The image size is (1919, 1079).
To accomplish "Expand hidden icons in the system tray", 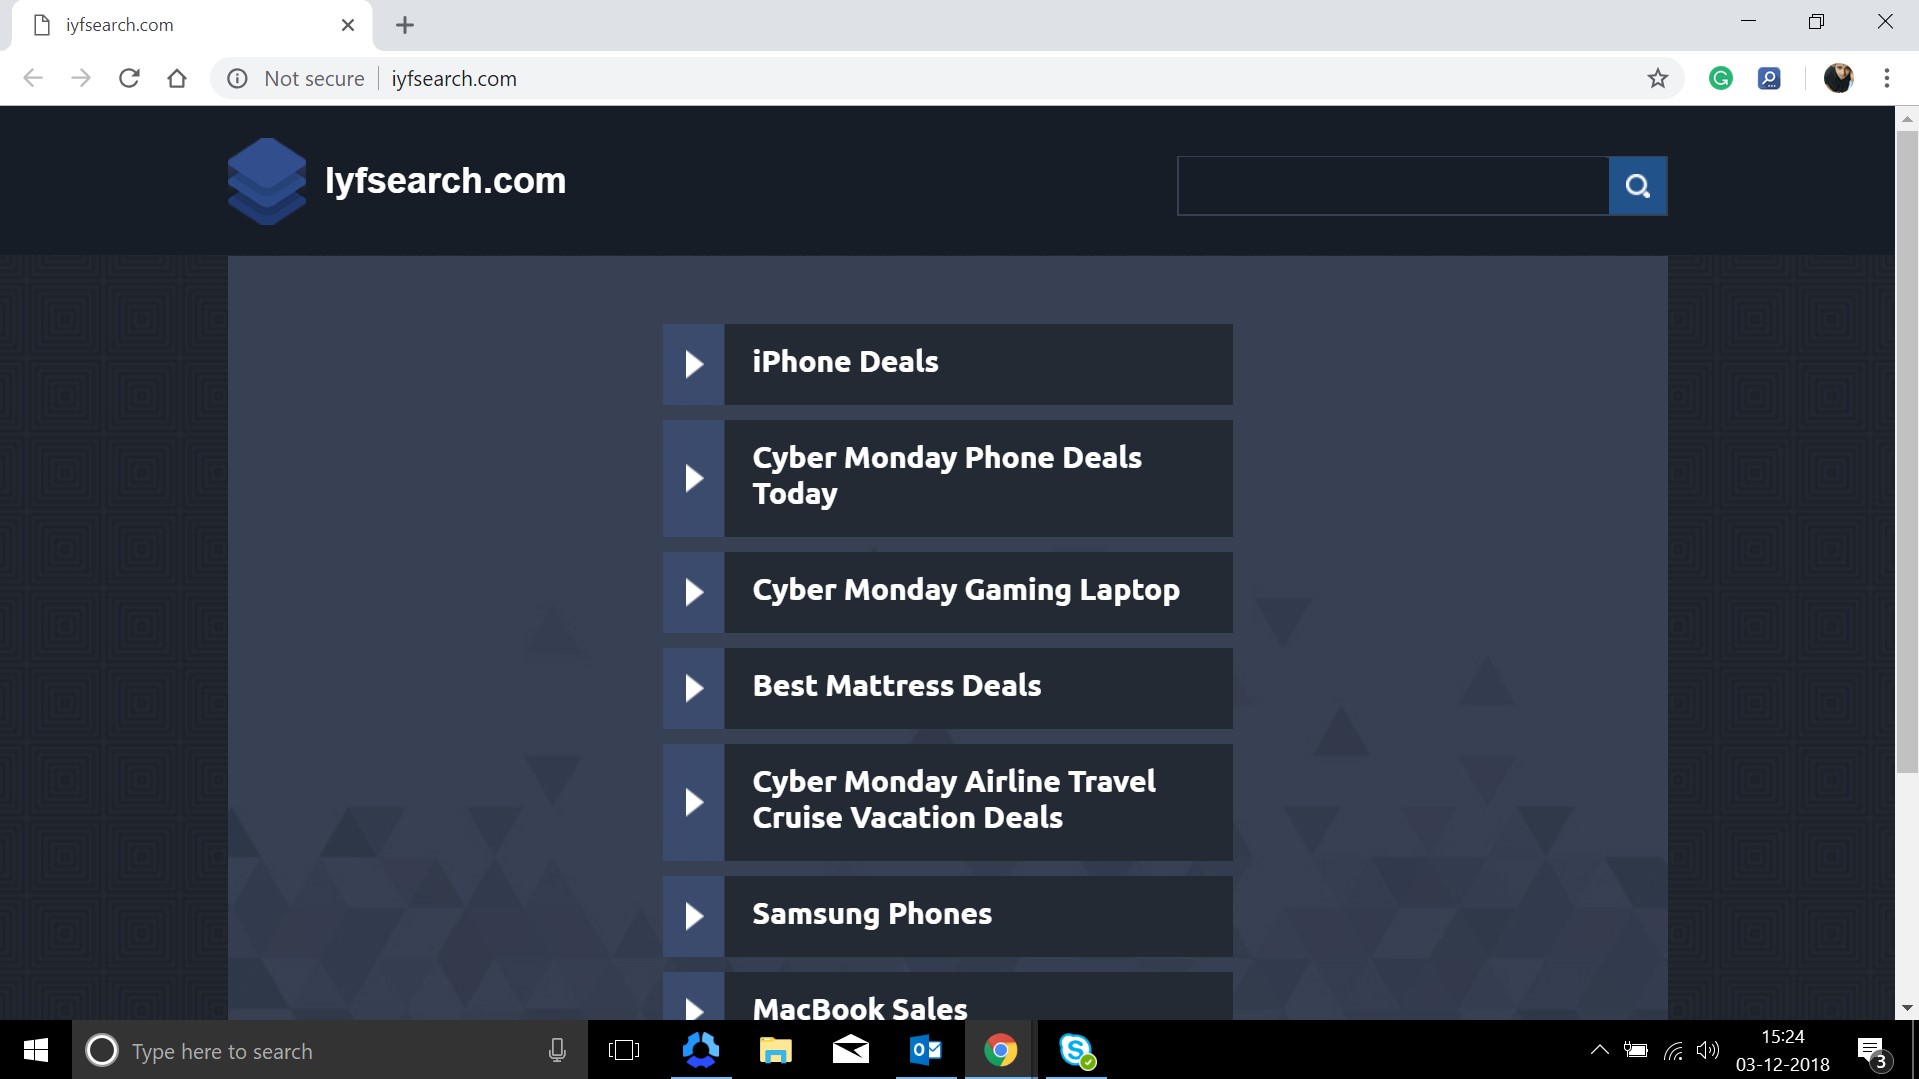I will pos(1598,1050).
